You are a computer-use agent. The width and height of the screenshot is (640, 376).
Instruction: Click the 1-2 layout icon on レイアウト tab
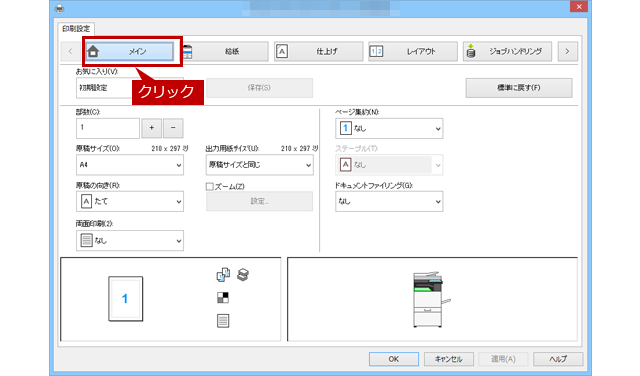(376, 51)
